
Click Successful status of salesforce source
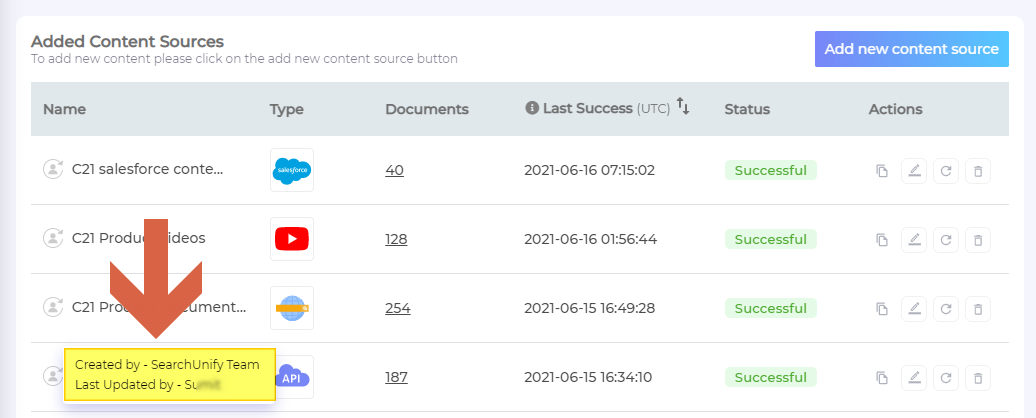pyautogui.click(x=770, y=171)
